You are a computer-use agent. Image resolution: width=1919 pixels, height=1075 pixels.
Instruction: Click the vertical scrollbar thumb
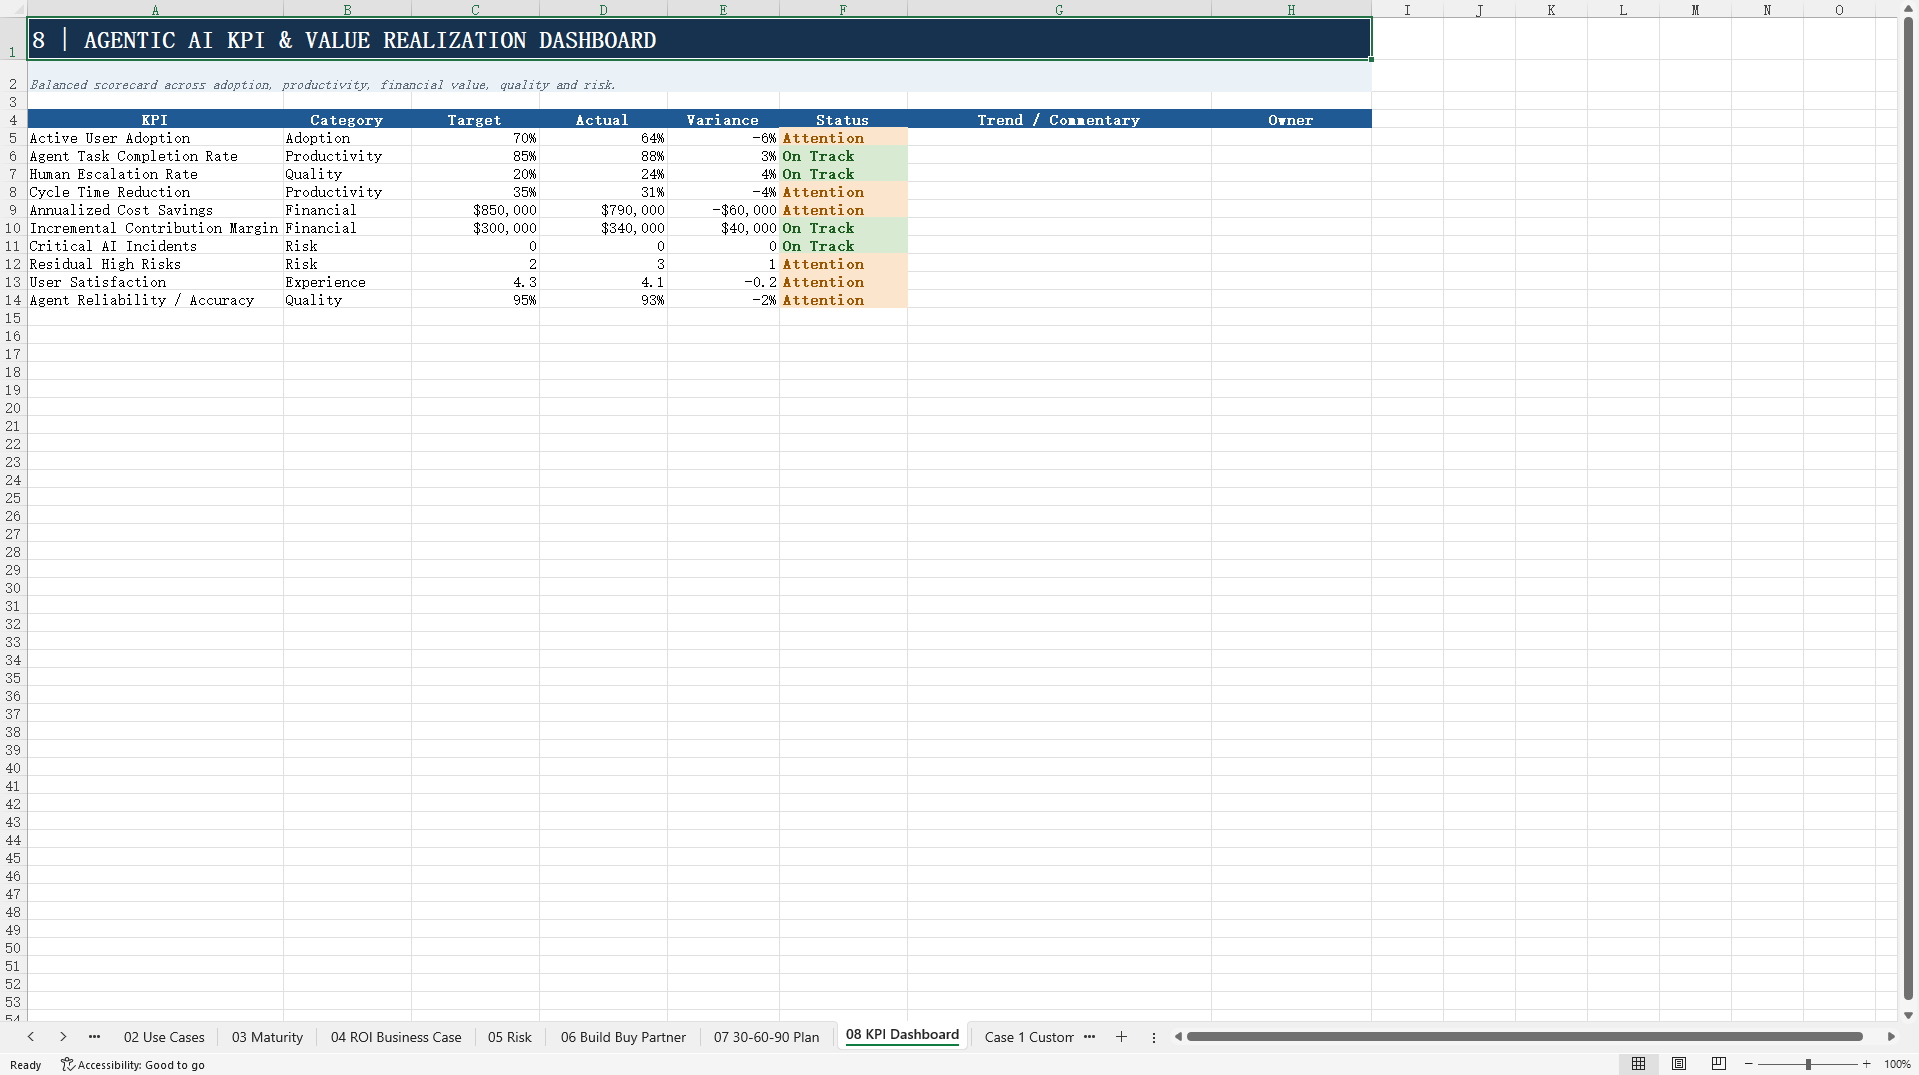tap(1908, 508)
